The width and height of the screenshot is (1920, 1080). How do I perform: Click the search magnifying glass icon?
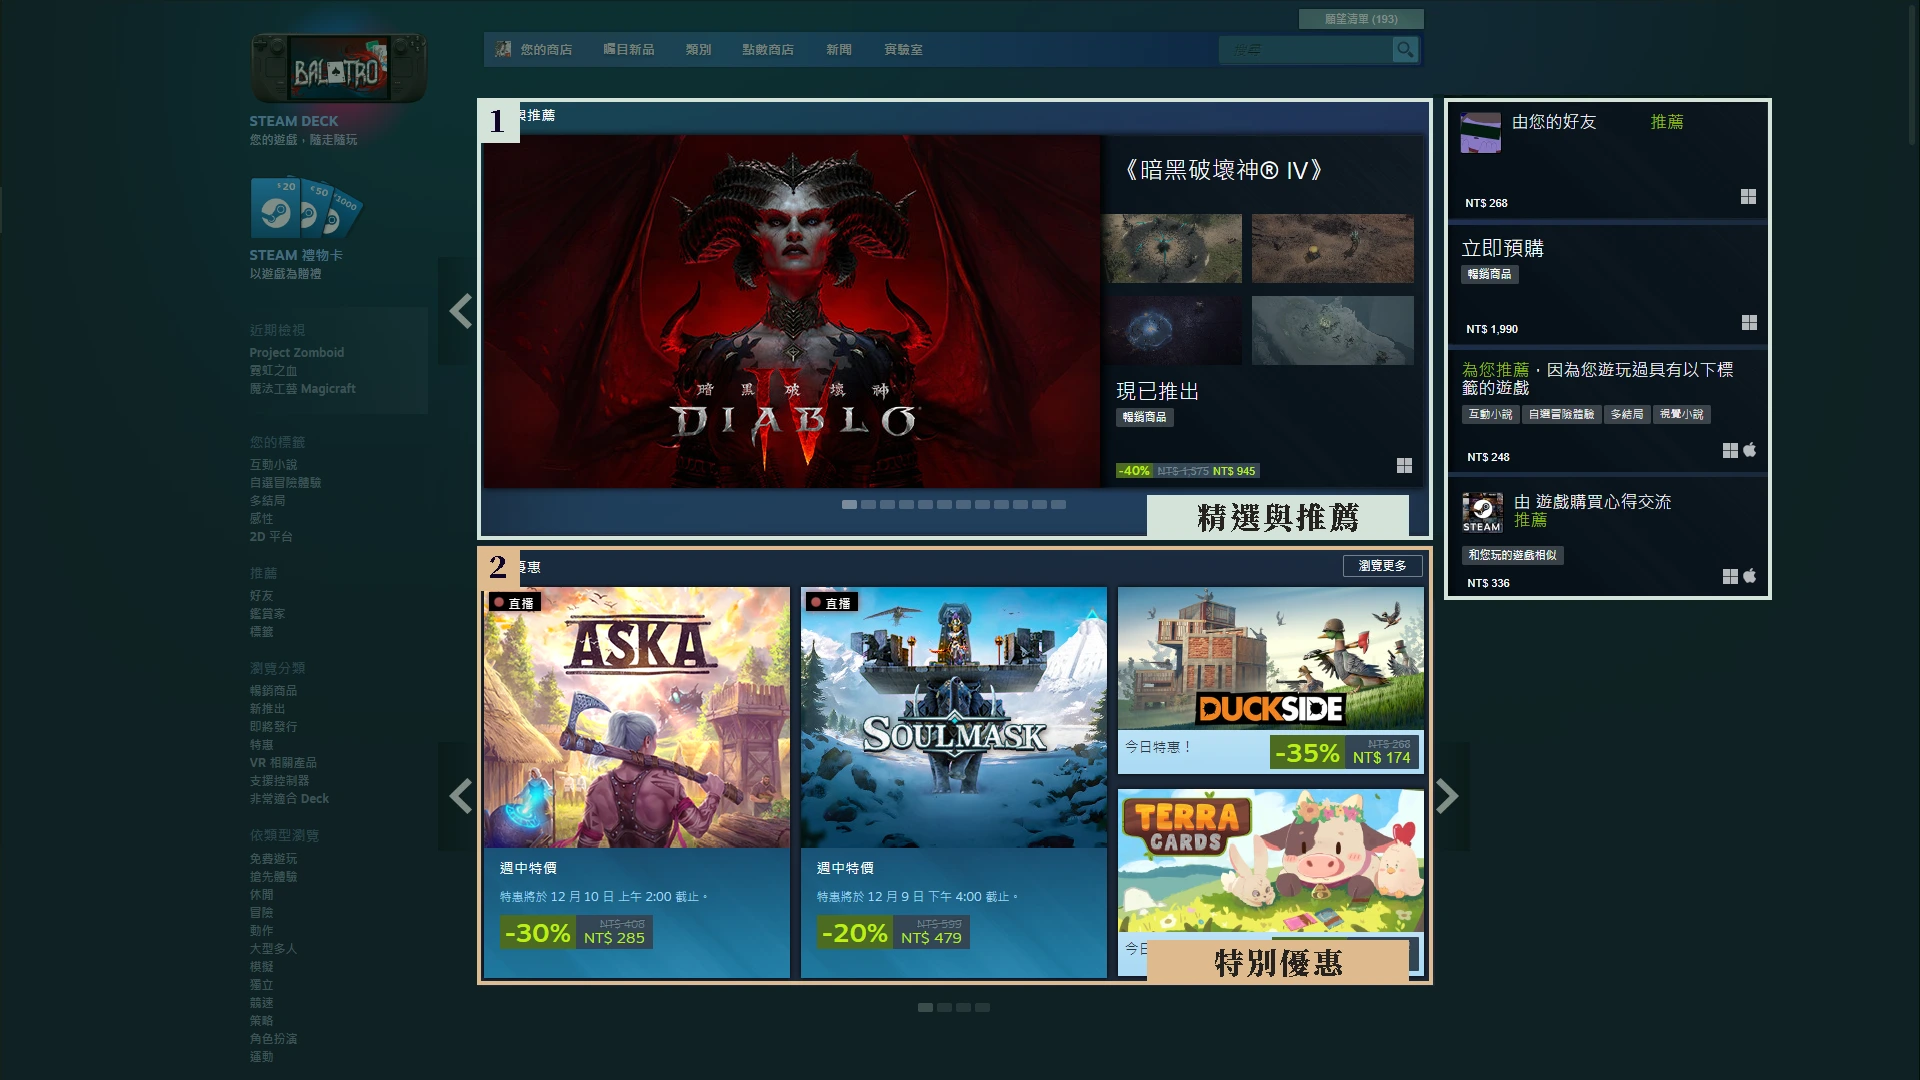[x=1405, y=49]
